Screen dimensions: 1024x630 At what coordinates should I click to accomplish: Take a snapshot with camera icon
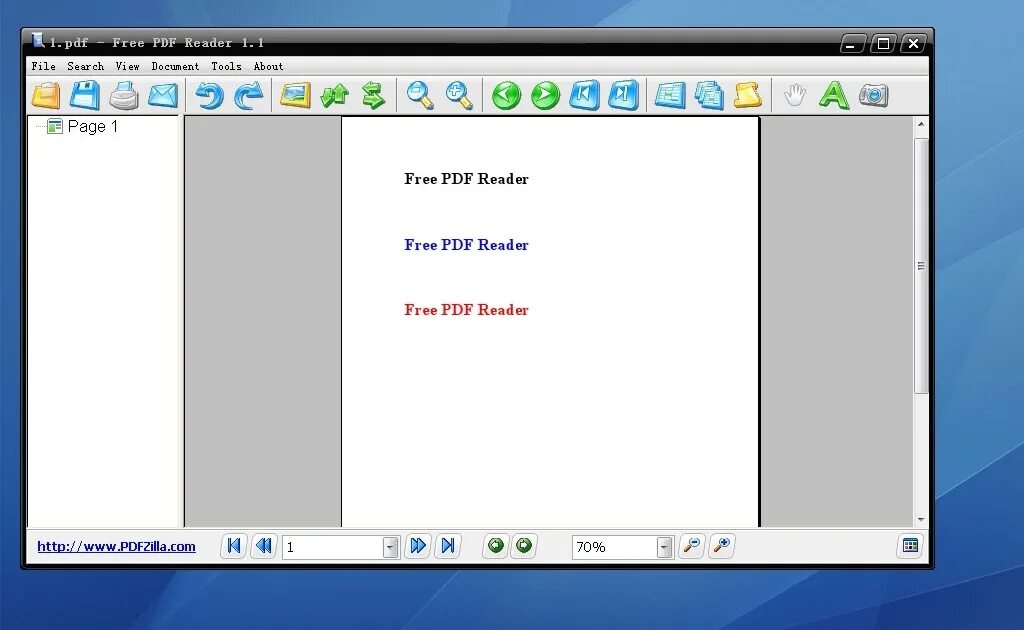click(x=873, y=95)
